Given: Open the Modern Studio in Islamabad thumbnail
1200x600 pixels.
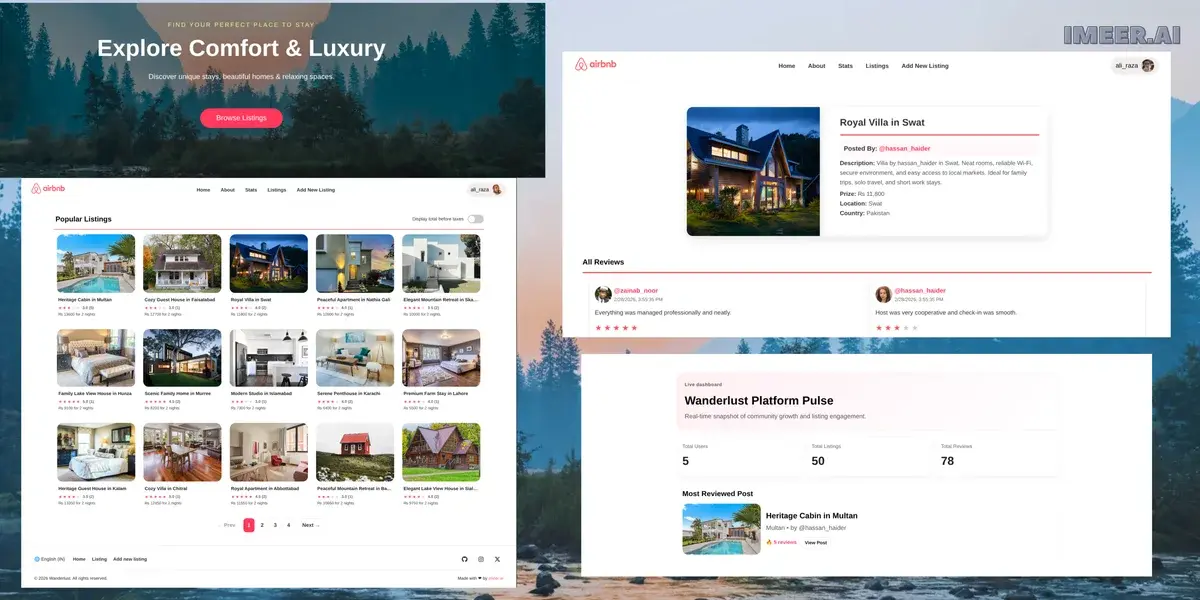Looking at the screenshot, I should point(269,358).
